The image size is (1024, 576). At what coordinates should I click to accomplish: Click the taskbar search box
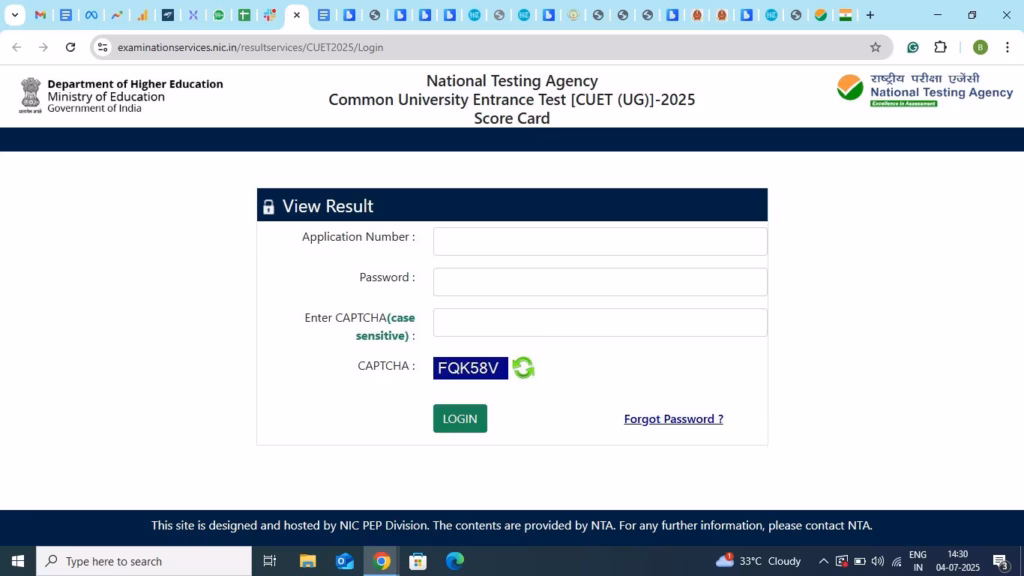click(144, 561)
